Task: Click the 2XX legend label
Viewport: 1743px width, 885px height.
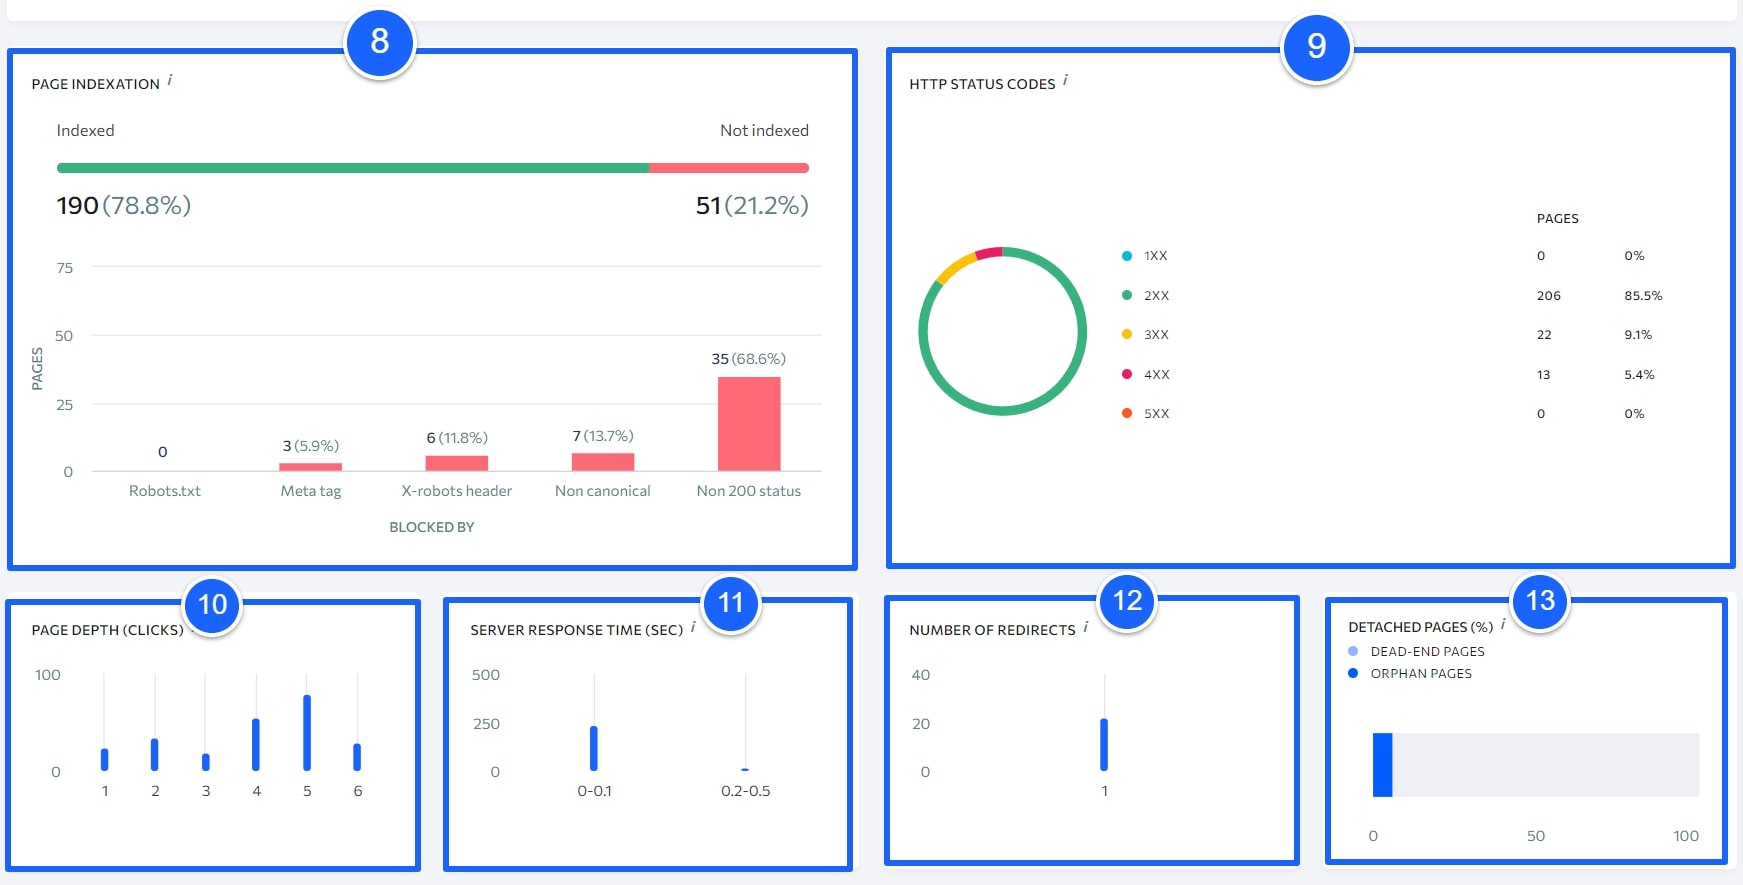Action: (1156, 295)
